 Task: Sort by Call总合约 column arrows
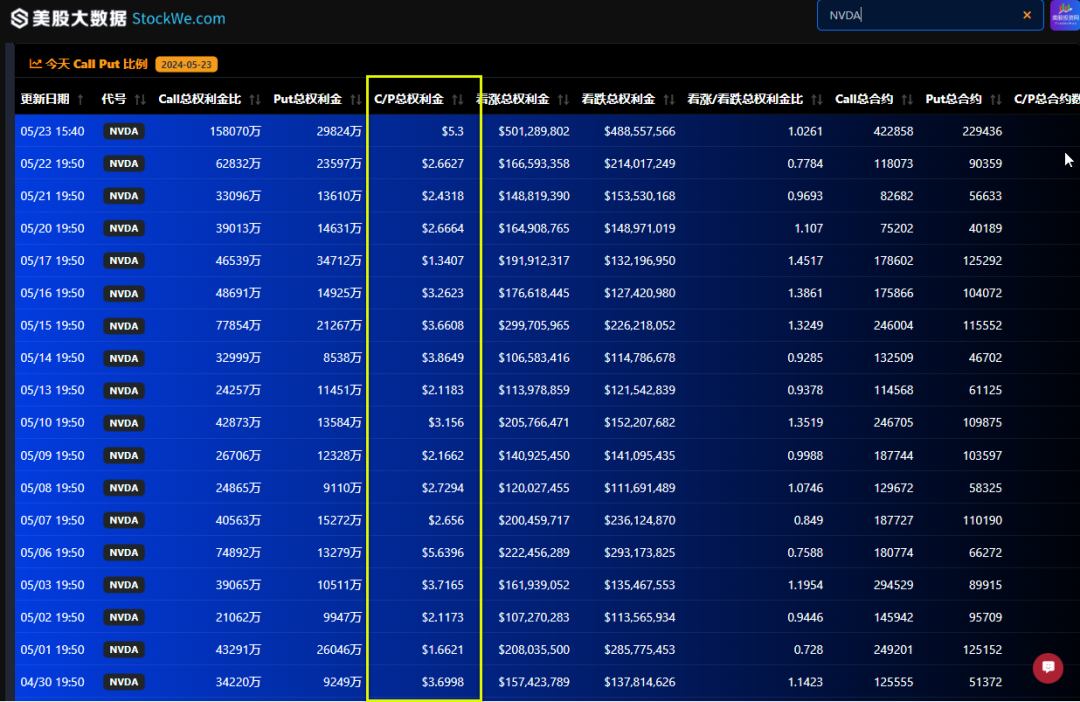pyautogui.click(x=906, y=99)
